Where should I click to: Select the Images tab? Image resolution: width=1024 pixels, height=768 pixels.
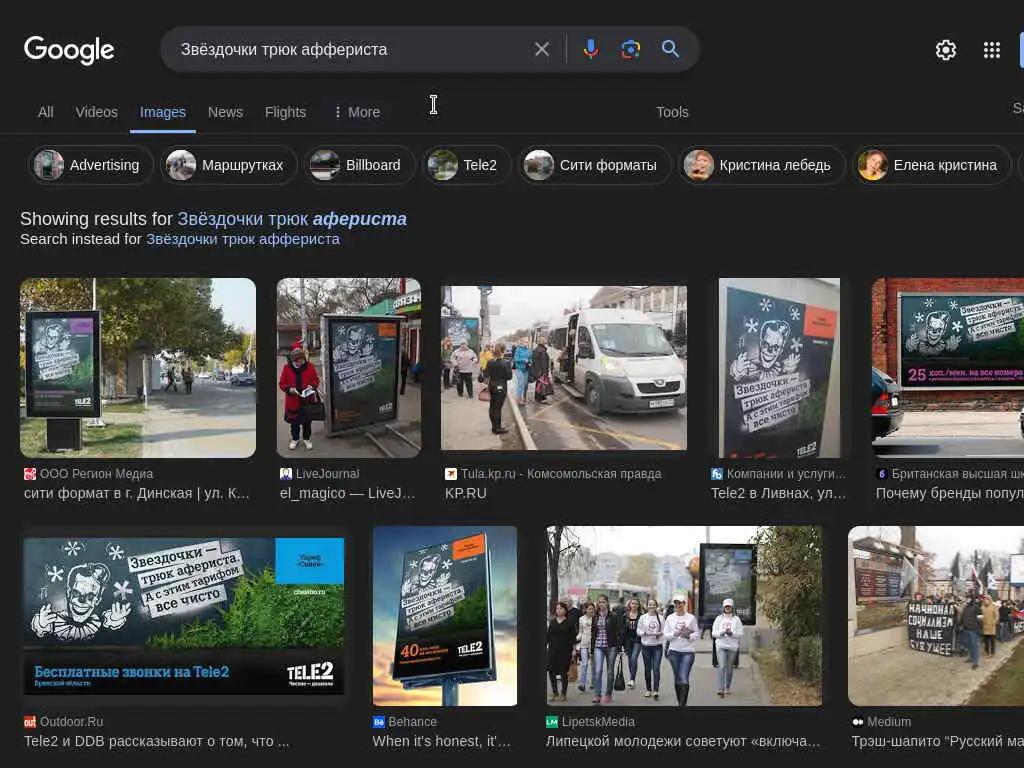(x=163, y=112)
